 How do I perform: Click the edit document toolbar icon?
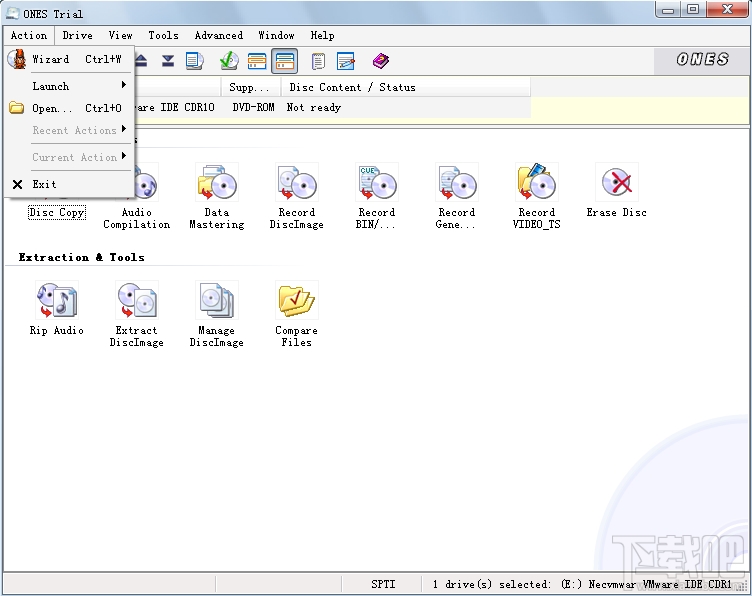click(x=345, y=61)
